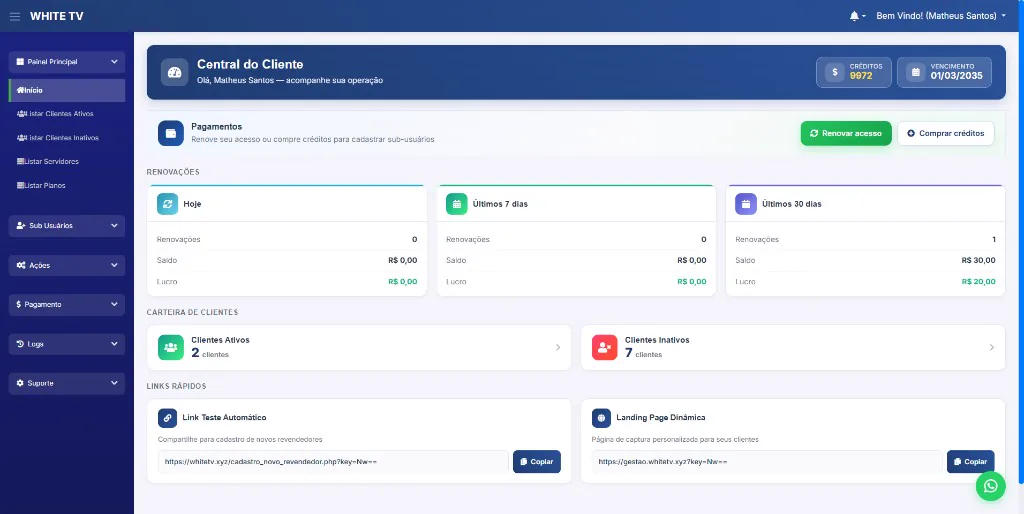The height and width of the screenshot is (514, 1024).
Task: Expand the Pagamento sidebar section
Action: tap(67, 304)
